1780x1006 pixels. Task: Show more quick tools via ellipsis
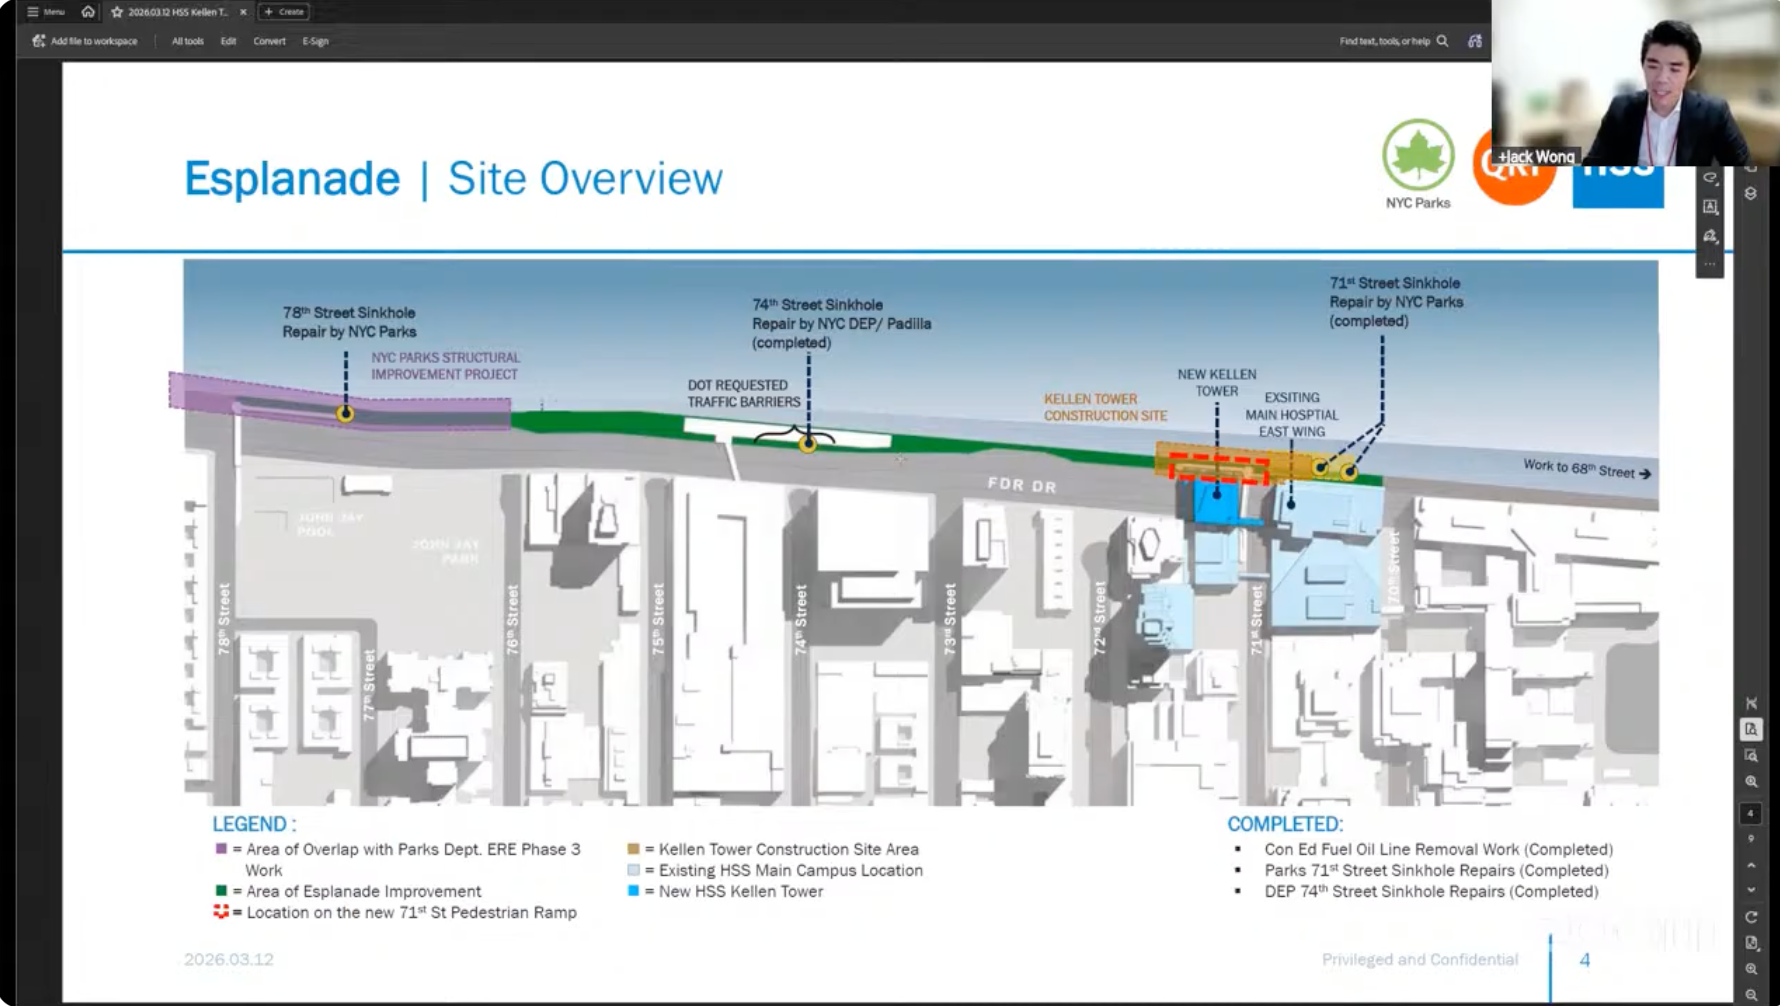pyautogui.click(x=1710, y=264)
